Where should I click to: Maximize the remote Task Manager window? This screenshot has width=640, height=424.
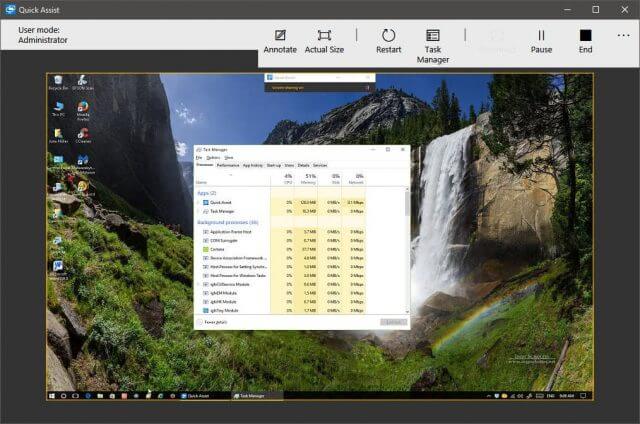click(x=388, y=150)
